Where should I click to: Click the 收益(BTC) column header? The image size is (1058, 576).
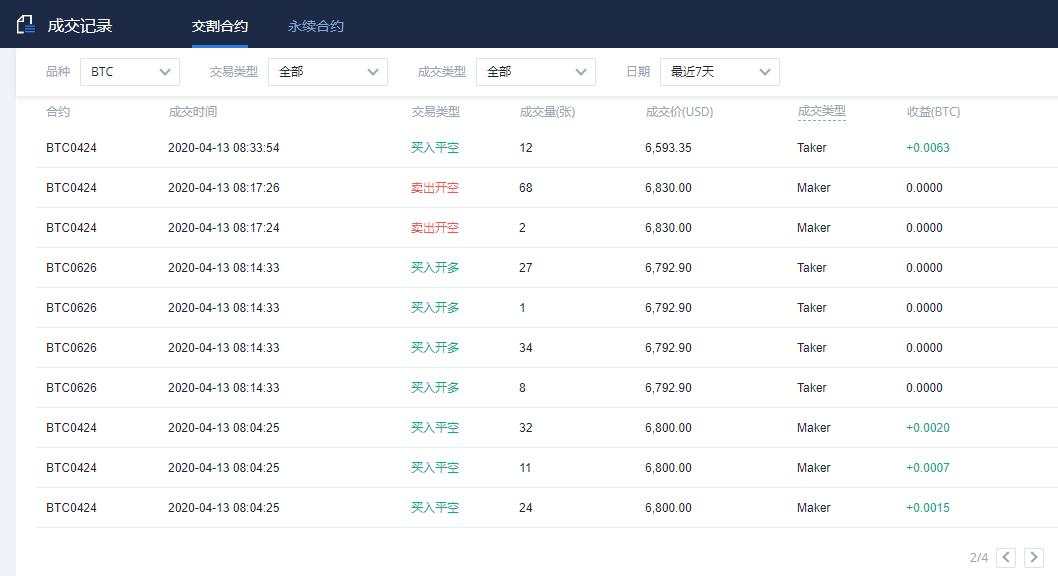click(933, 111)
